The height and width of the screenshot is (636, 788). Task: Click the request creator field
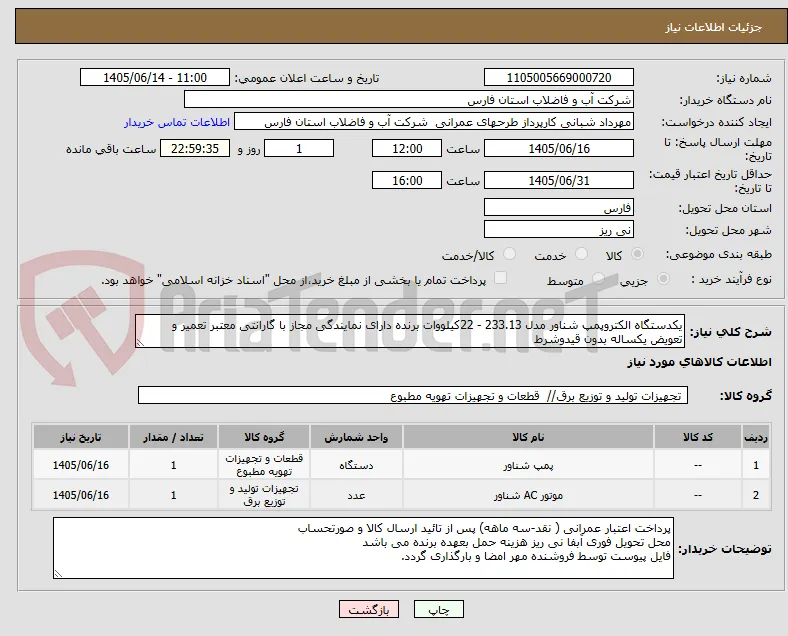click(x=434, y=122)
